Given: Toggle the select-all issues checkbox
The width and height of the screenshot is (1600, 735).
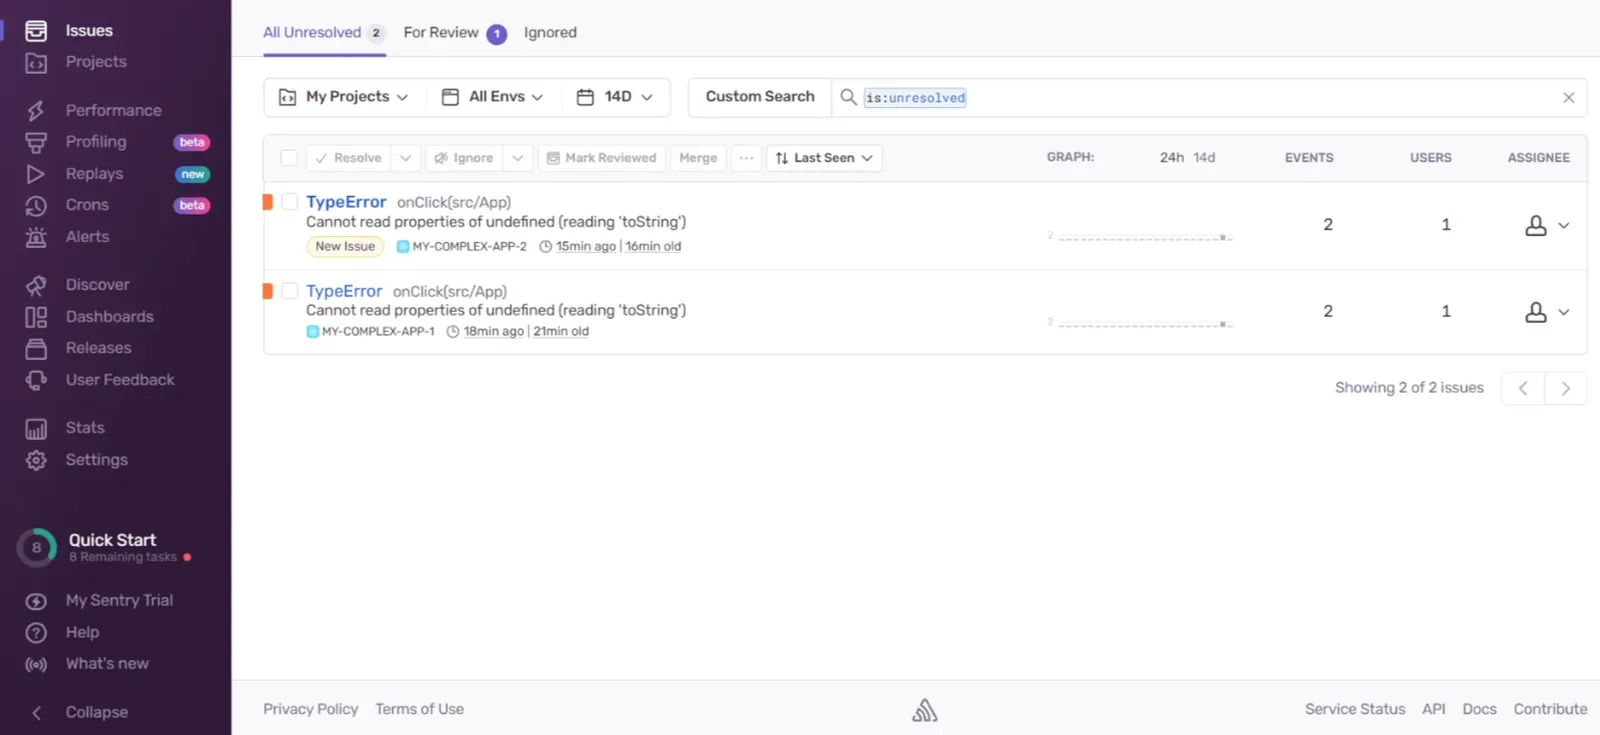Looking at the screenshot, I should click(288, 158).
